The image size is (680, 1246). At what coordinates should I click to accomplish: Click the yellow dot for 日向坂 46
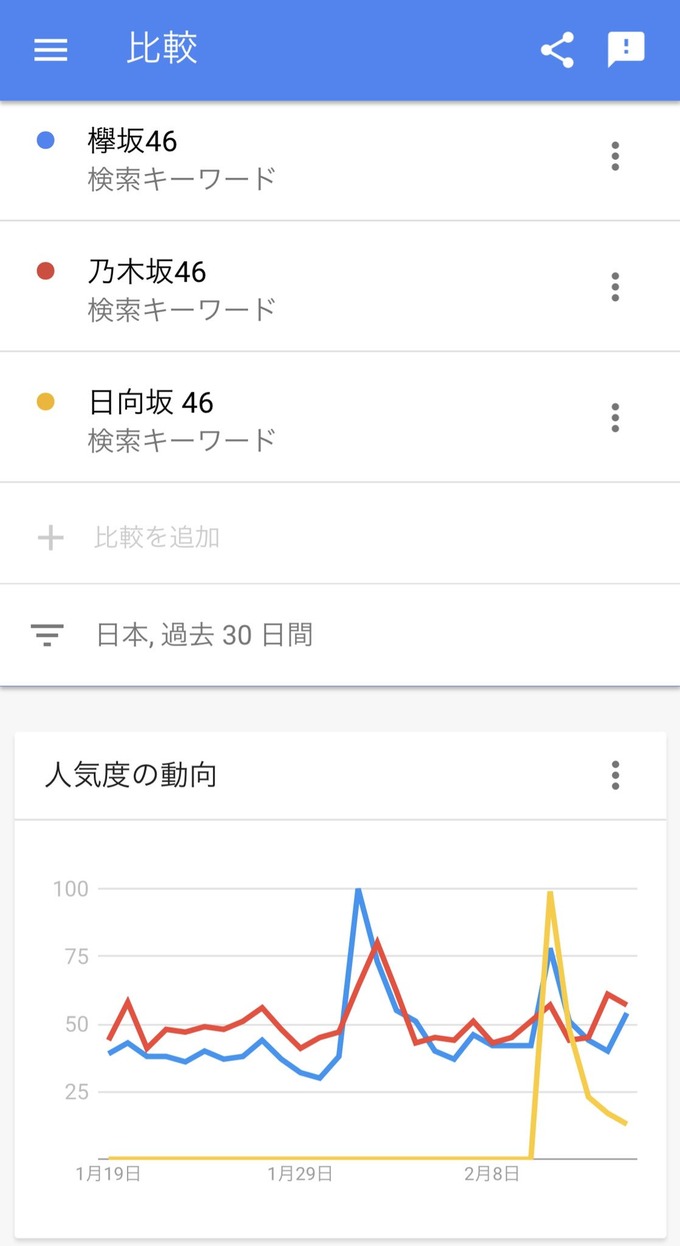45,402
